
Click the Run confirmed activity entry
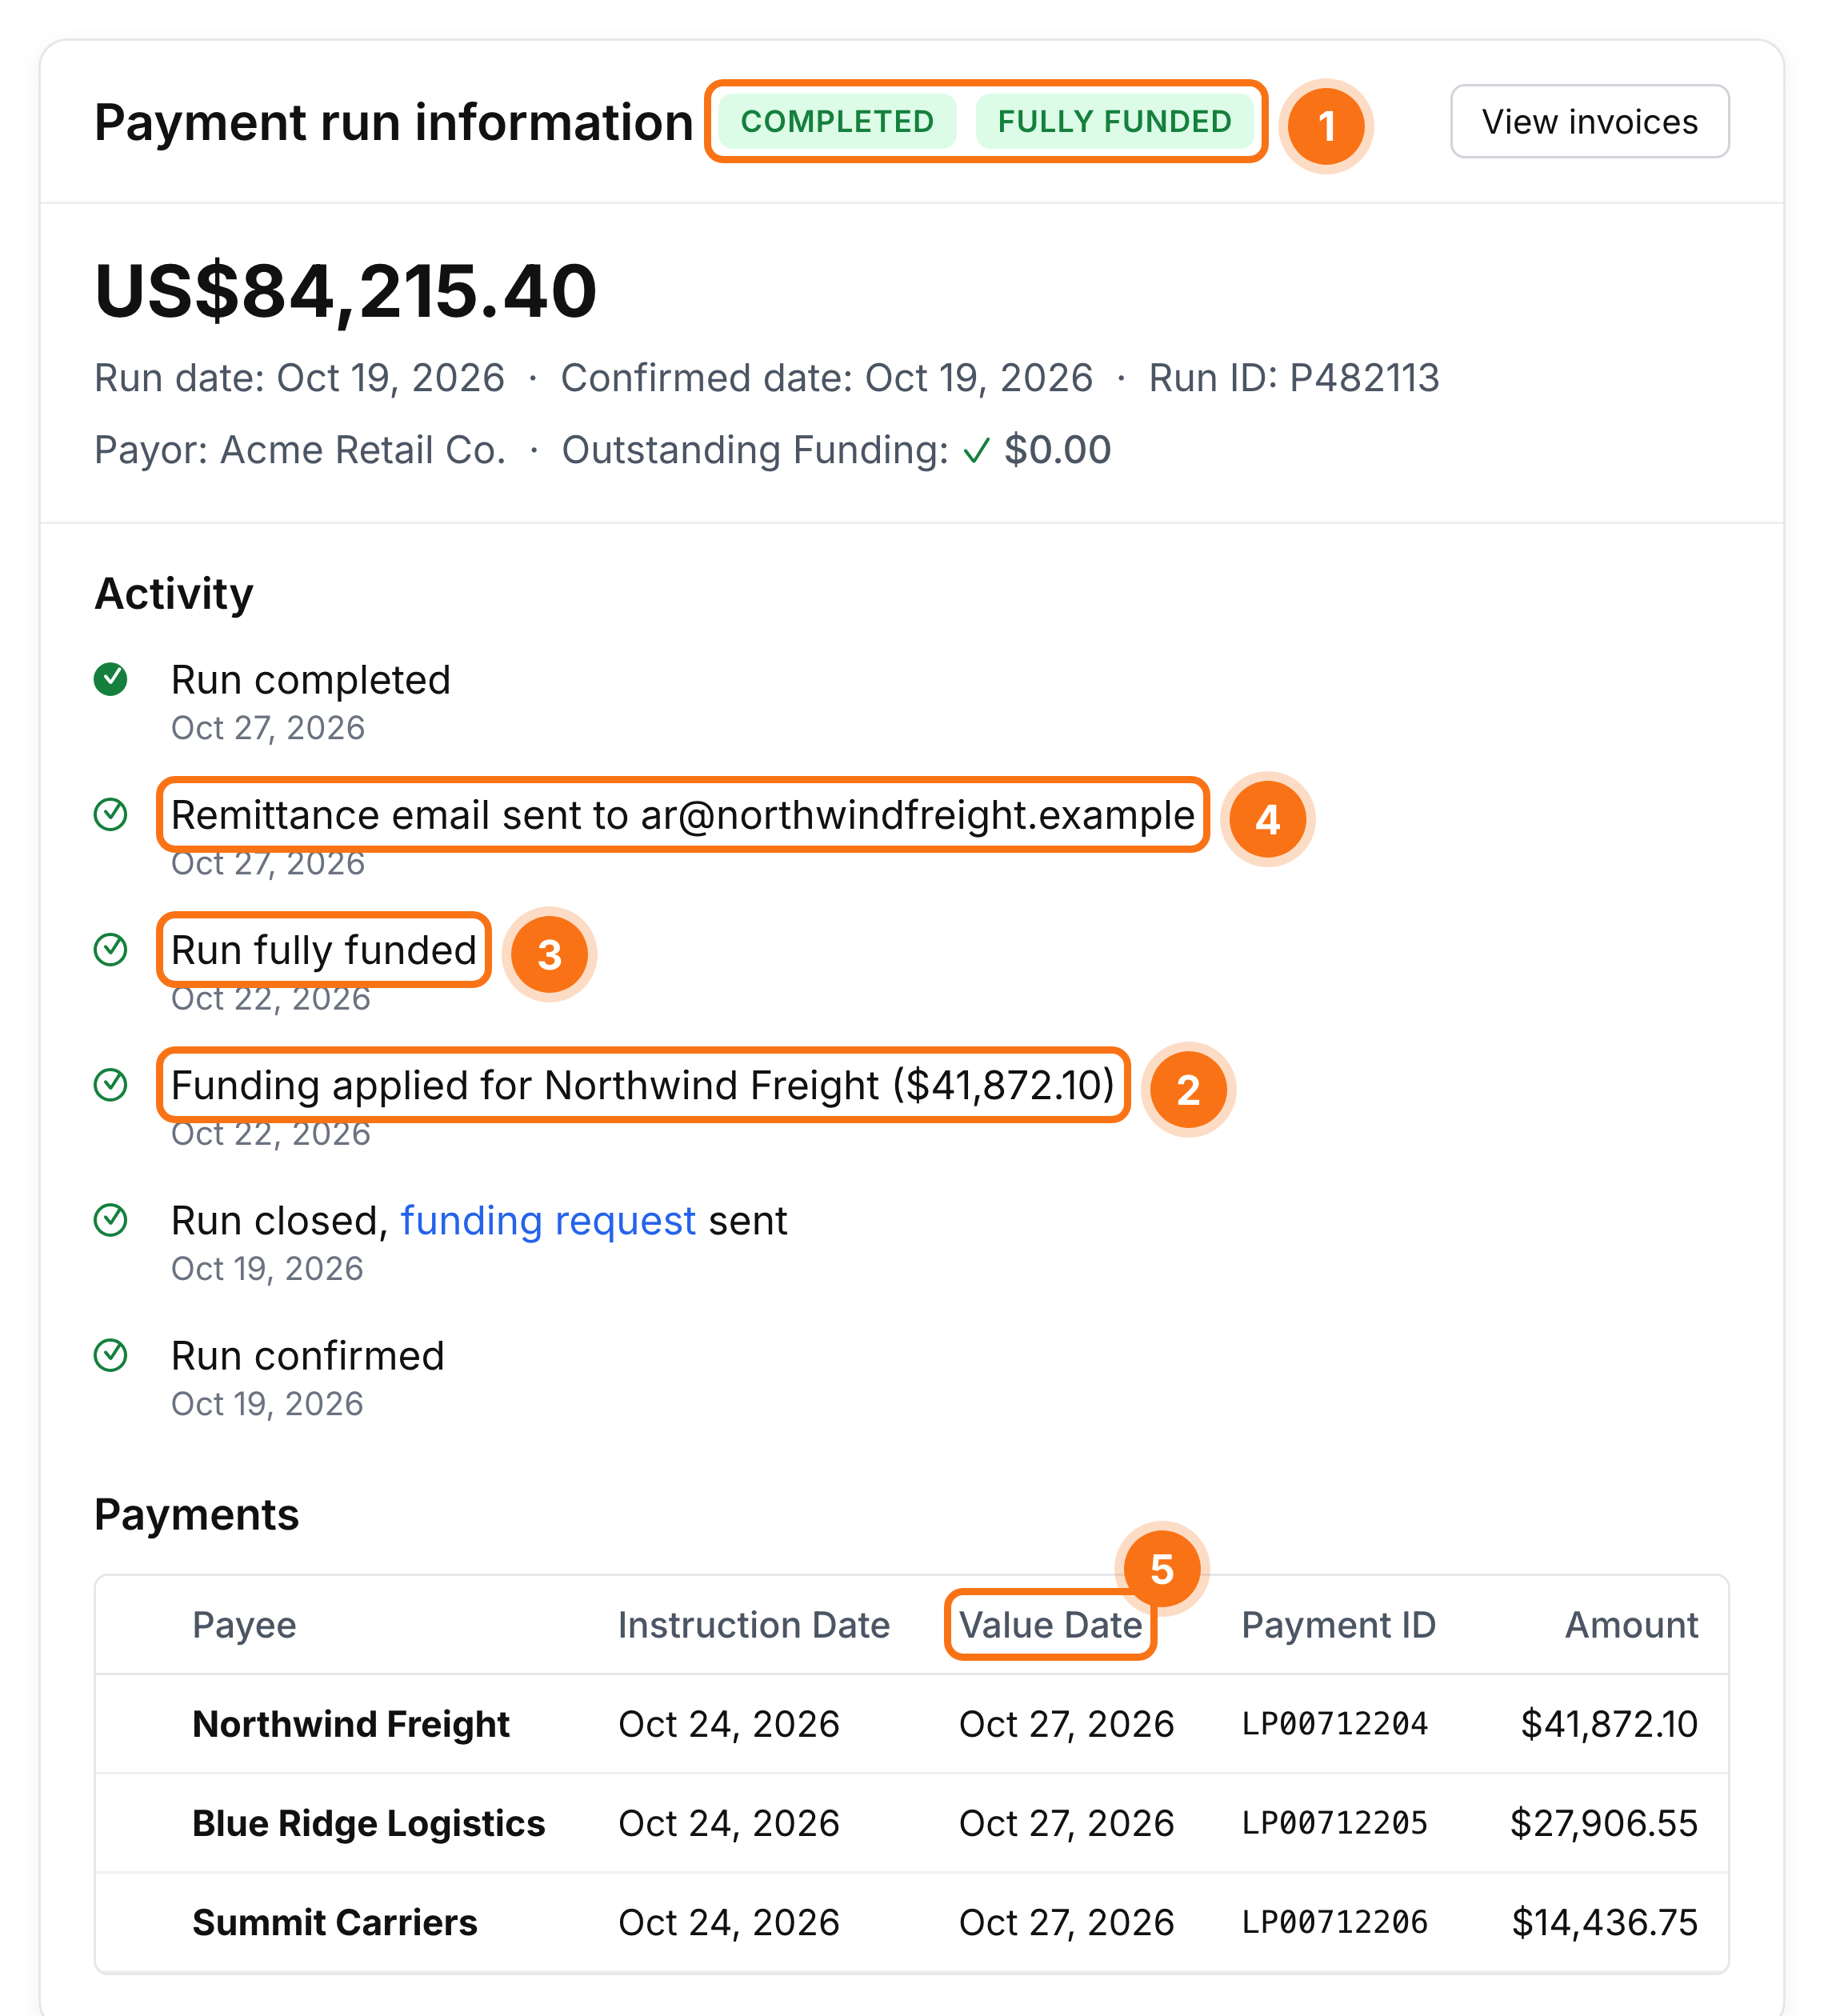(x=308, y=1356)
